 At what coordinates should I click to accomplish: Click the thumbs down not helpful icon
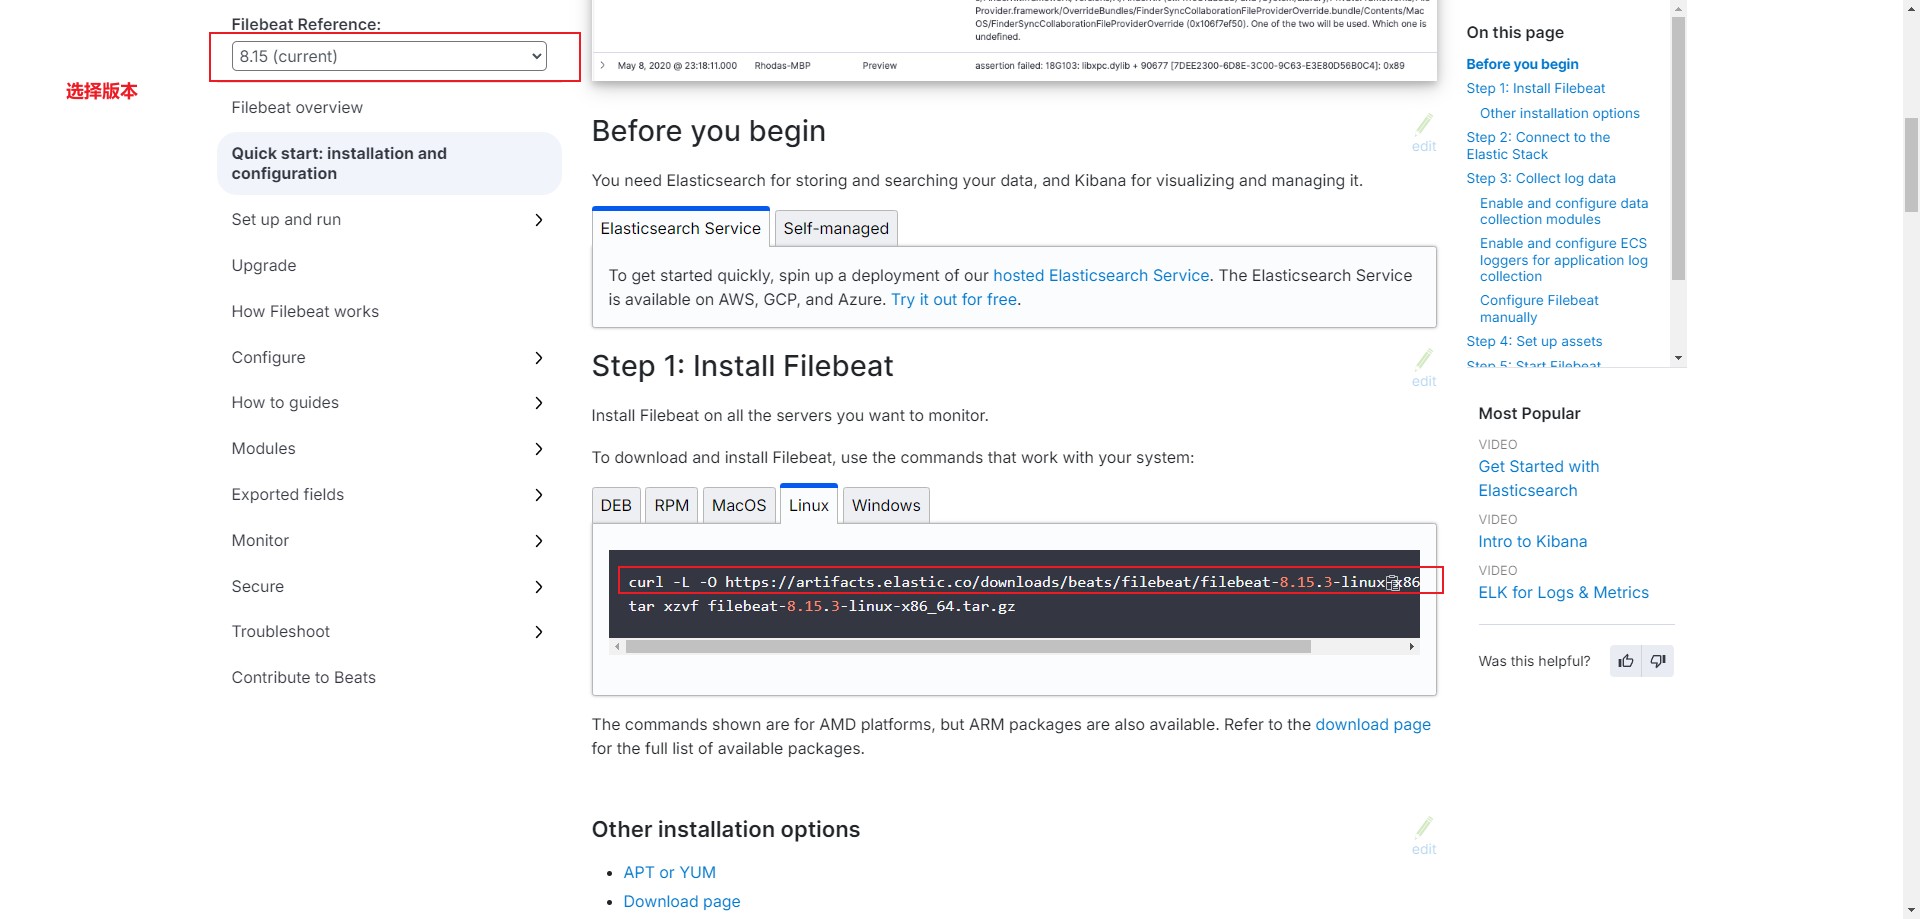tap(1658, 661)
